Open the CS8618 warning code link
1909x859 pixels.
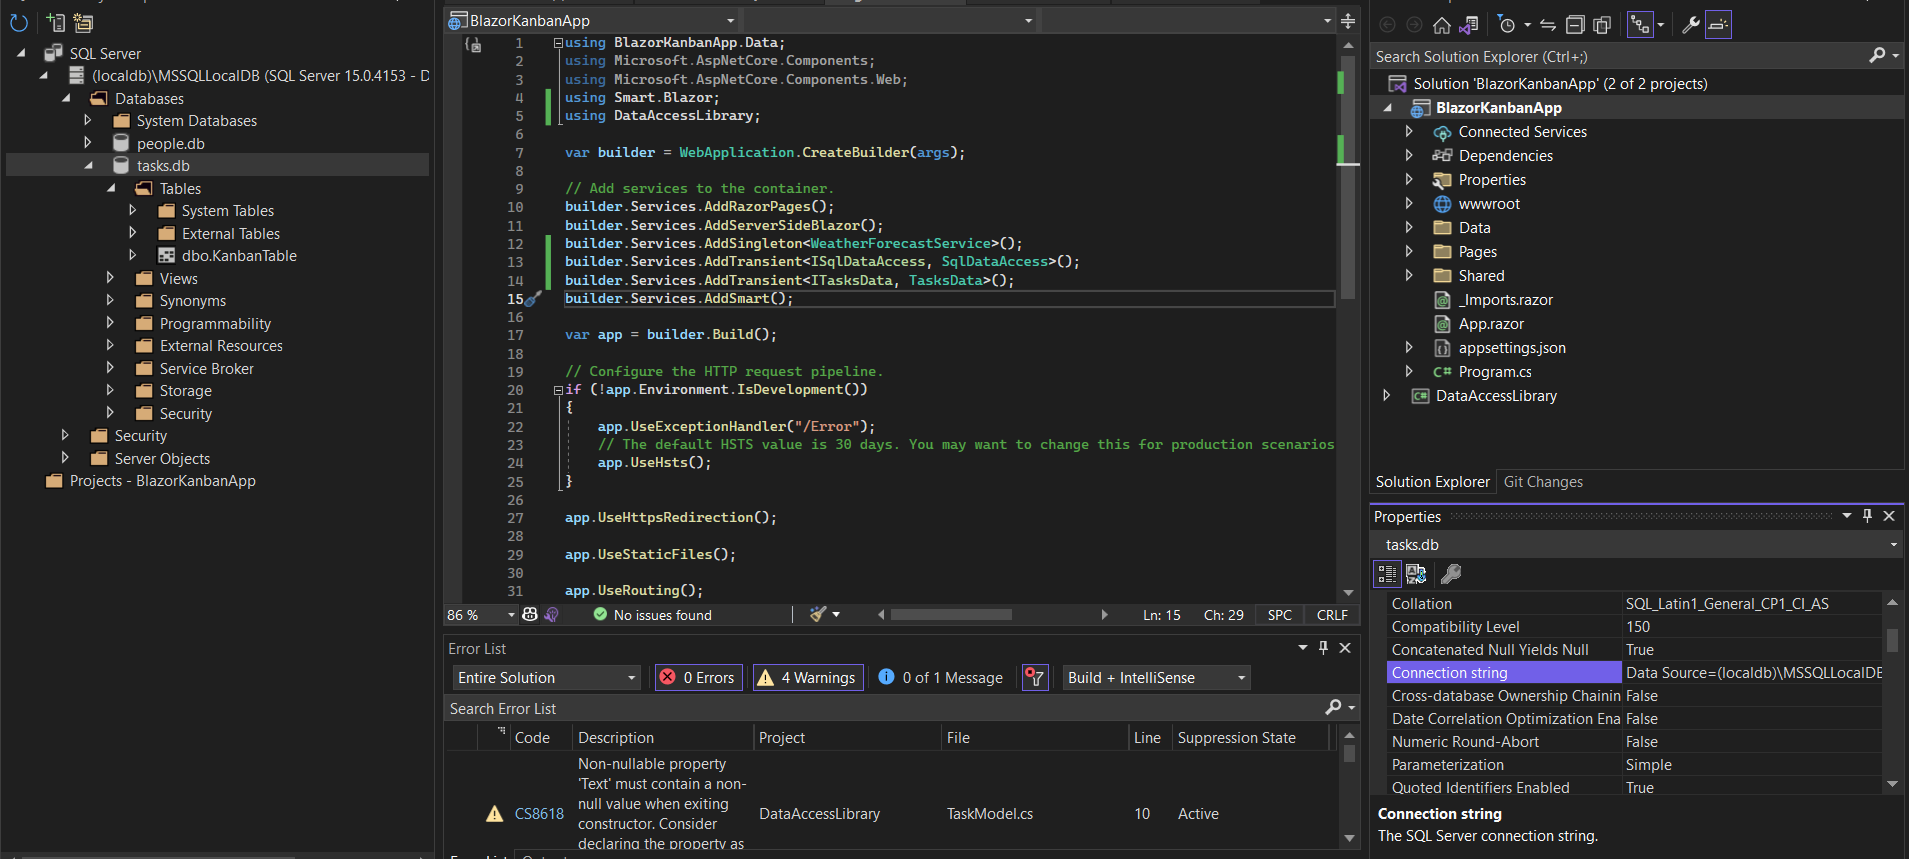539,814
